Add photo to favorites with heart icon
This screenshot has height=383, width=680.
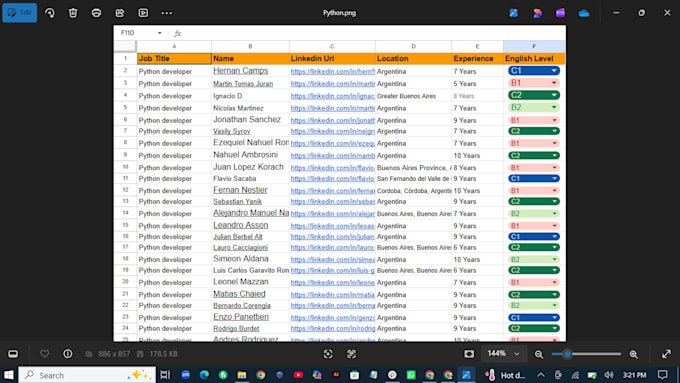tap(44, 354)
